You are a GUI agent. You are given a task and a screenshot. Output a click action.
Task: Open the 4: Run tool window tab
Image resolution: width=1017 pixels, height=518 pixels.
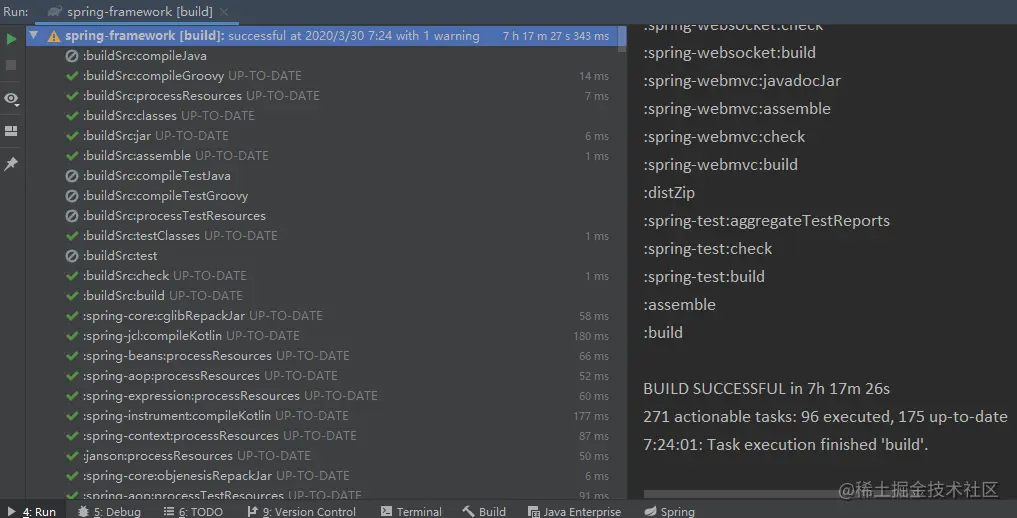point(31,512)
